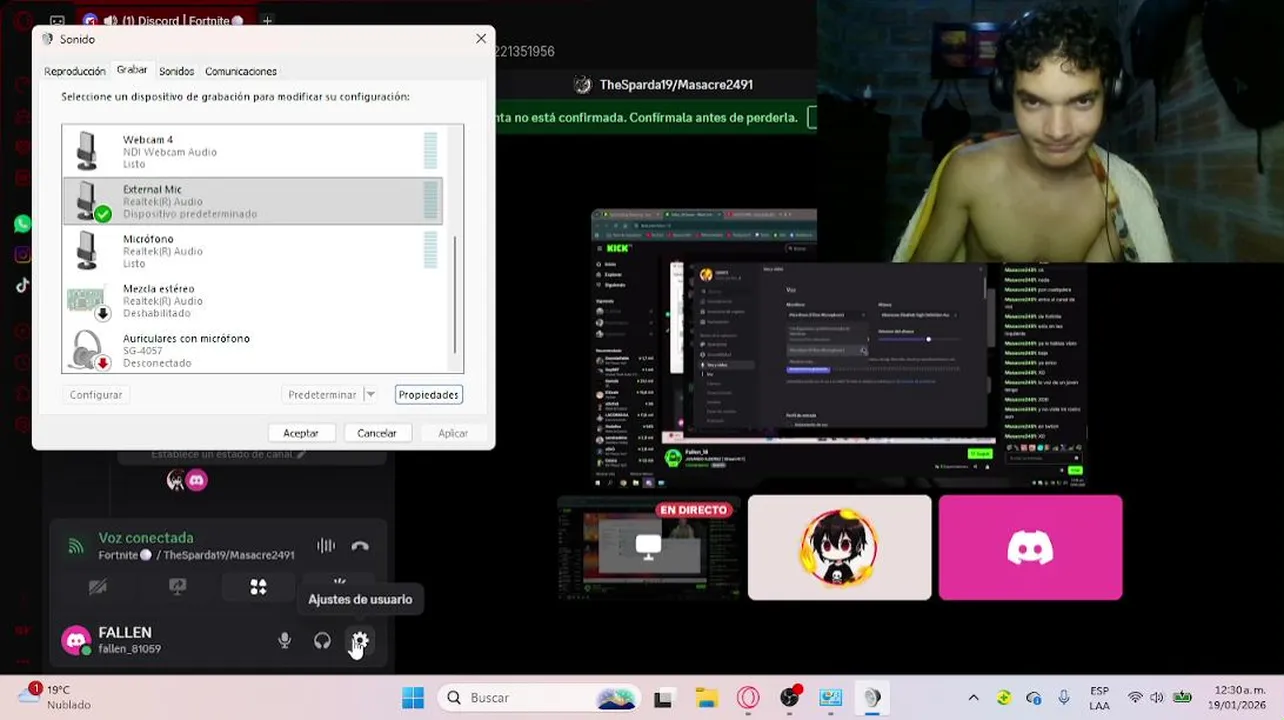Screen dimensions: 1284x720
Task: Click taskbar Buscar search box
Action: click(541, 697)
